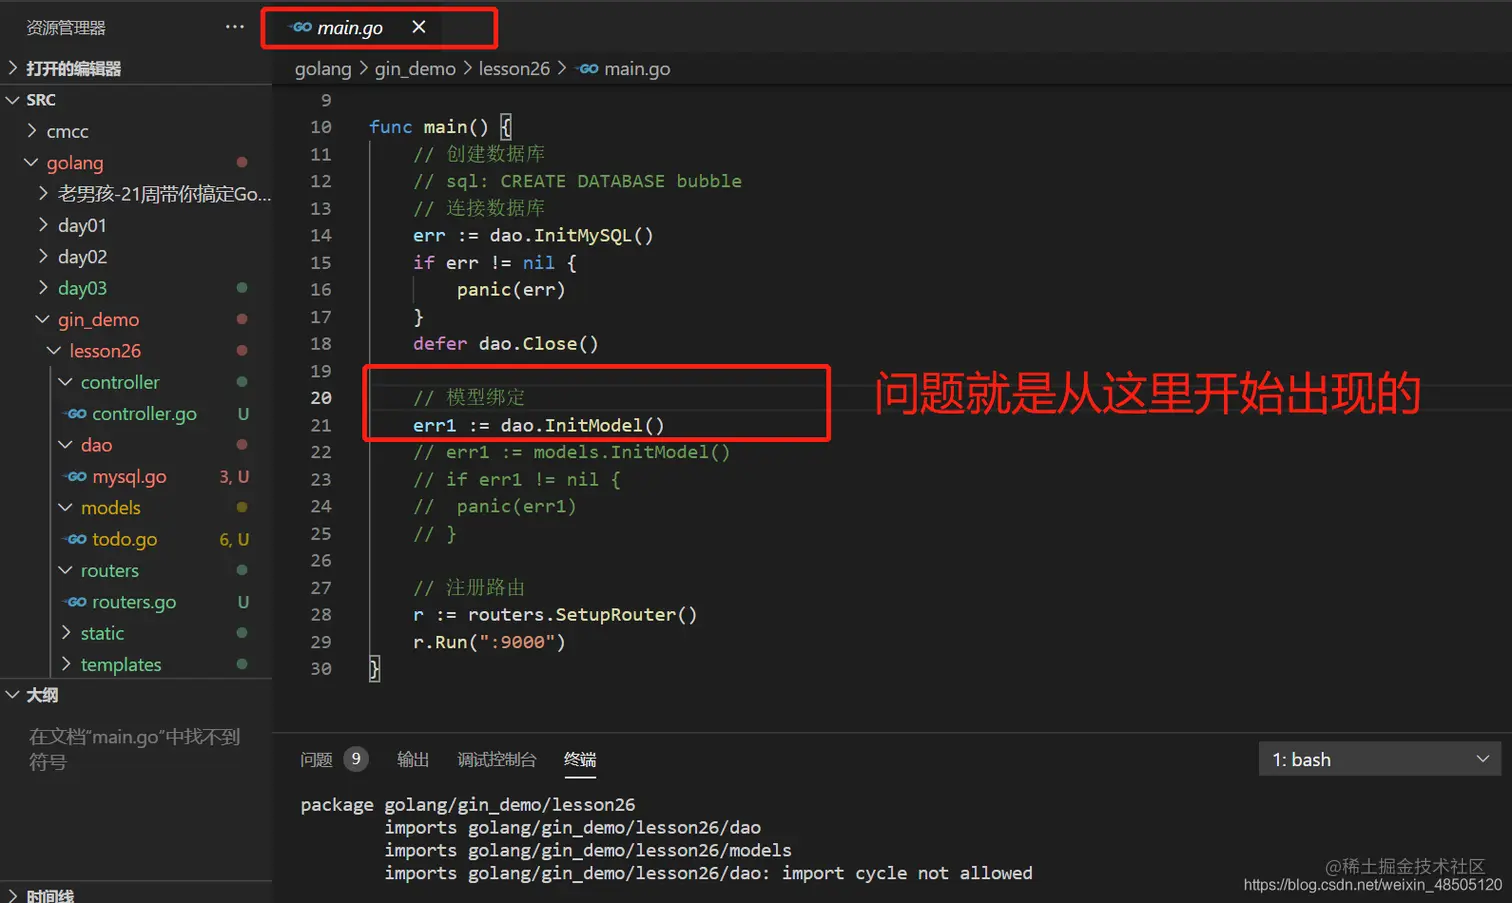Open the Explorer more actions ellipsis
The width and height of the screenshot is (1512, 903).
click(x=235, y=27)
